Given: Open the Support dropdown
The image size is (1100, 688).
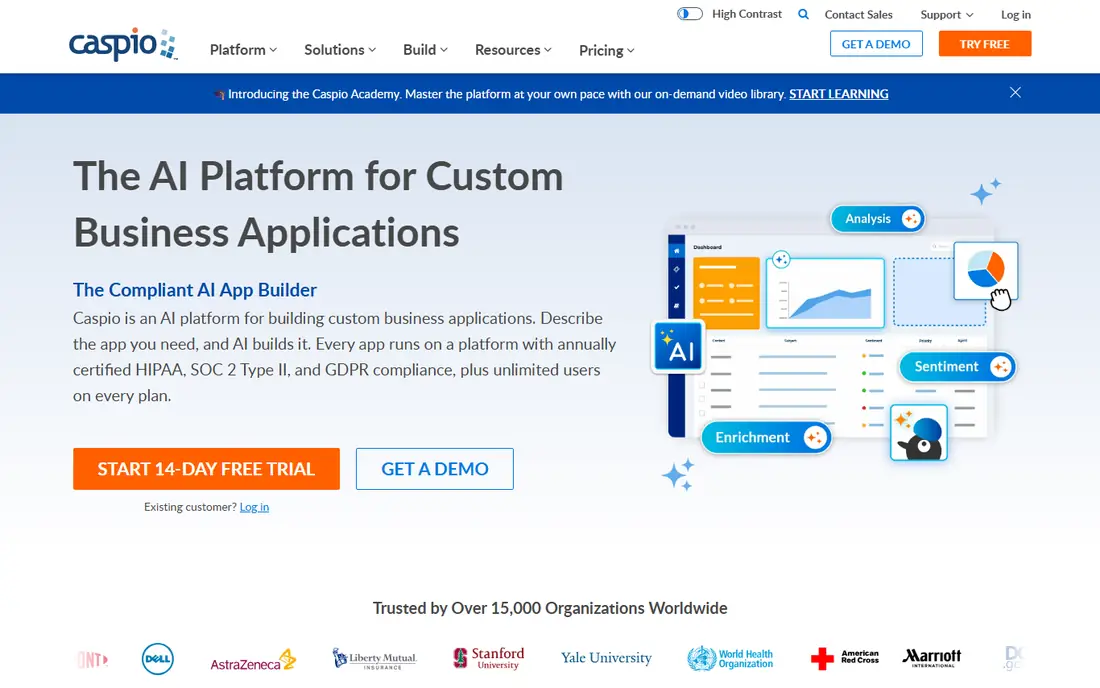Looking at the screenshot, I should pos(947,15).
